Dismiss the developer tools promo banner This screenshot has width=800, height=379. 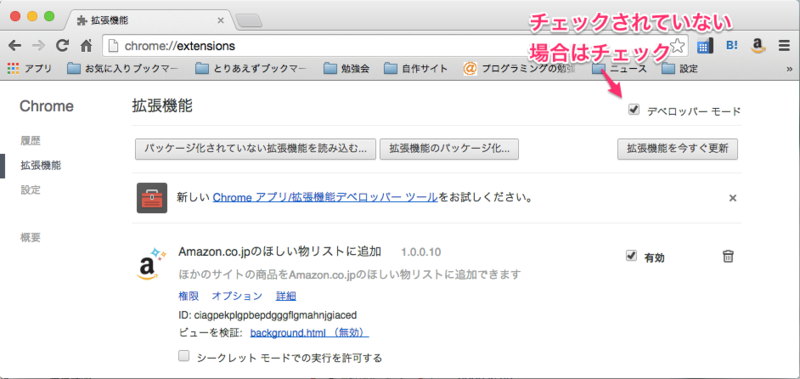733,198
